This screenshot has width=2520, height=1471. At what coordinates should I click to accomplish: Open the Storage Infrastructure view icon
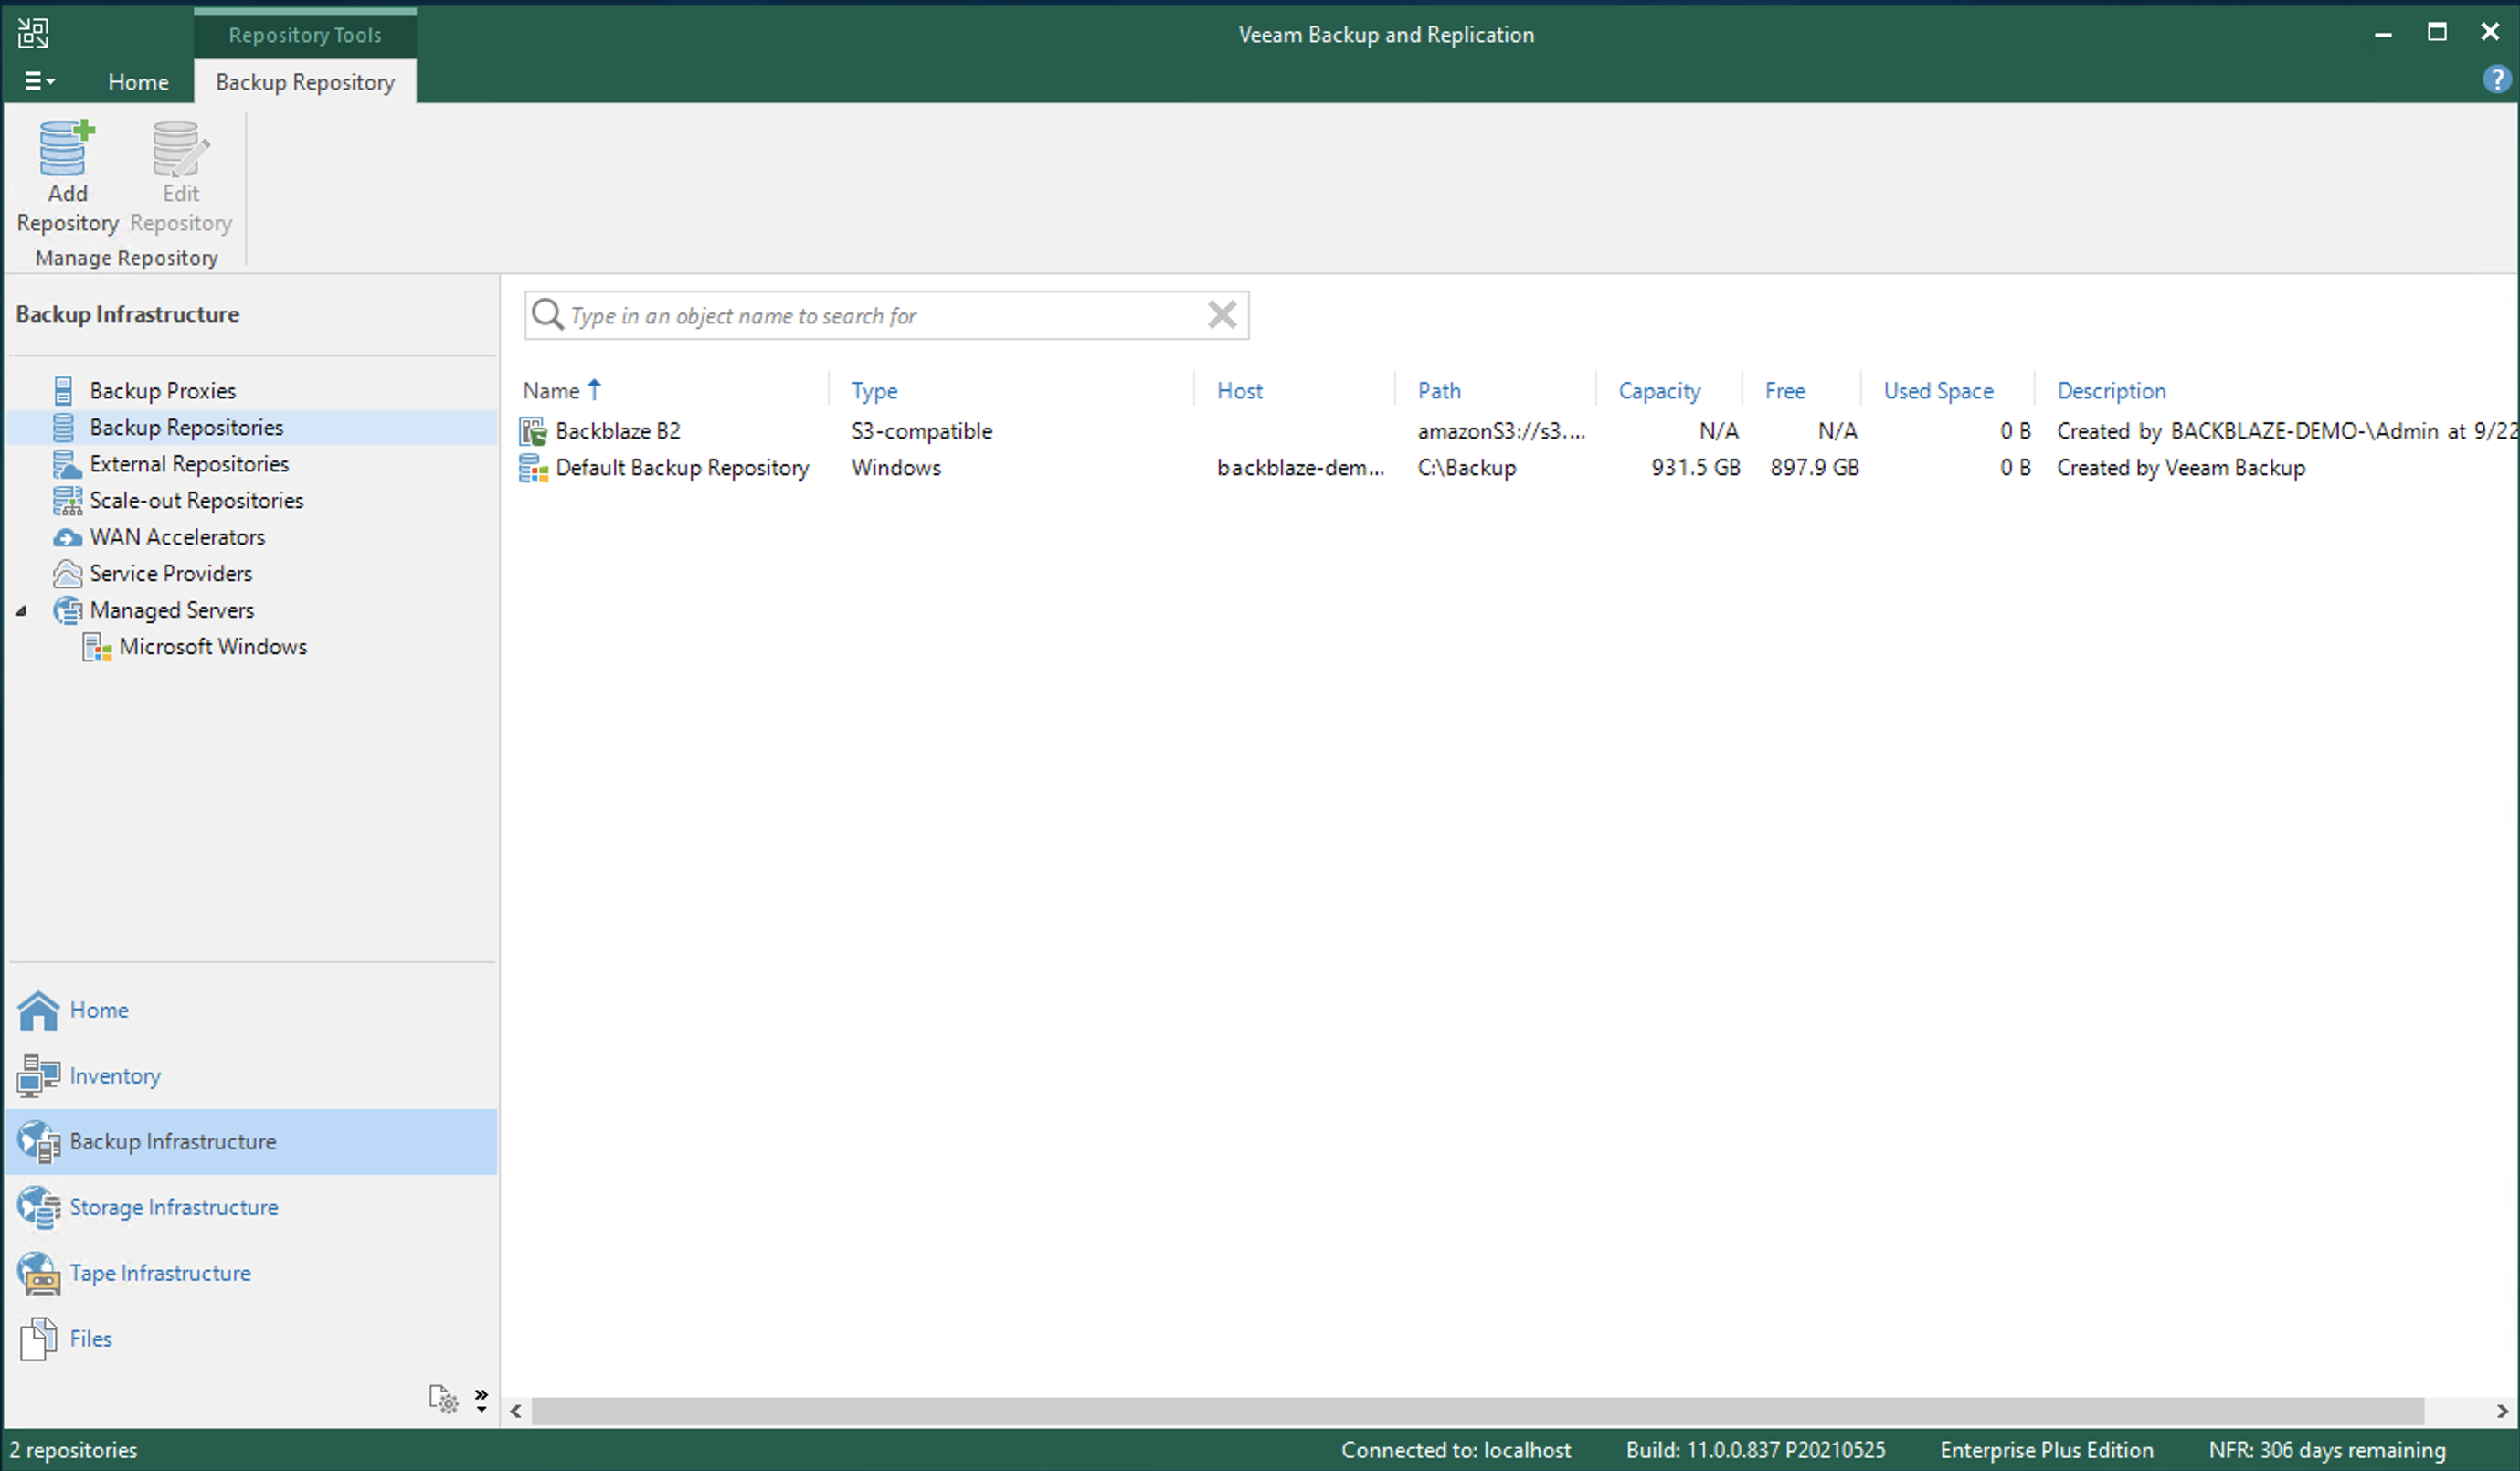tap(39, 1207)
